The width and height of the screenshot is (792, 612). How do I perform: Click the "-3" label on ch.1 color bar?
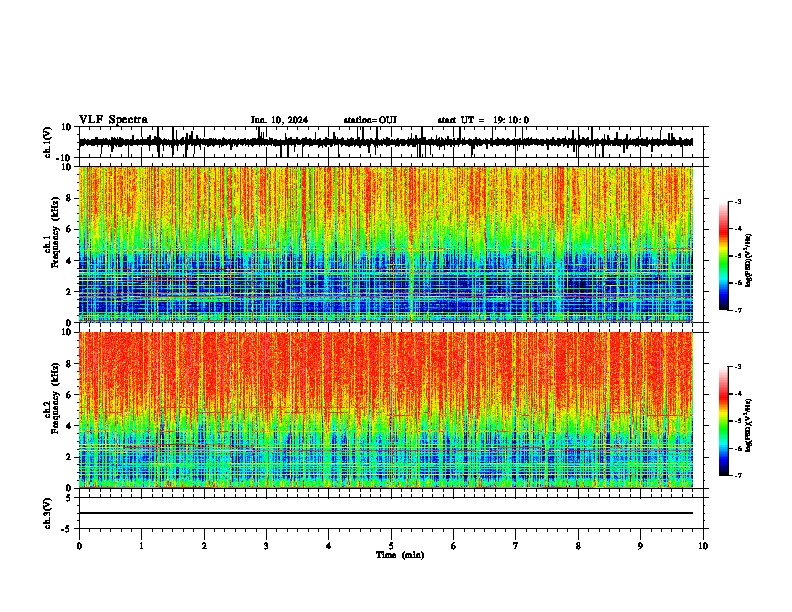(x=737, y=201)
